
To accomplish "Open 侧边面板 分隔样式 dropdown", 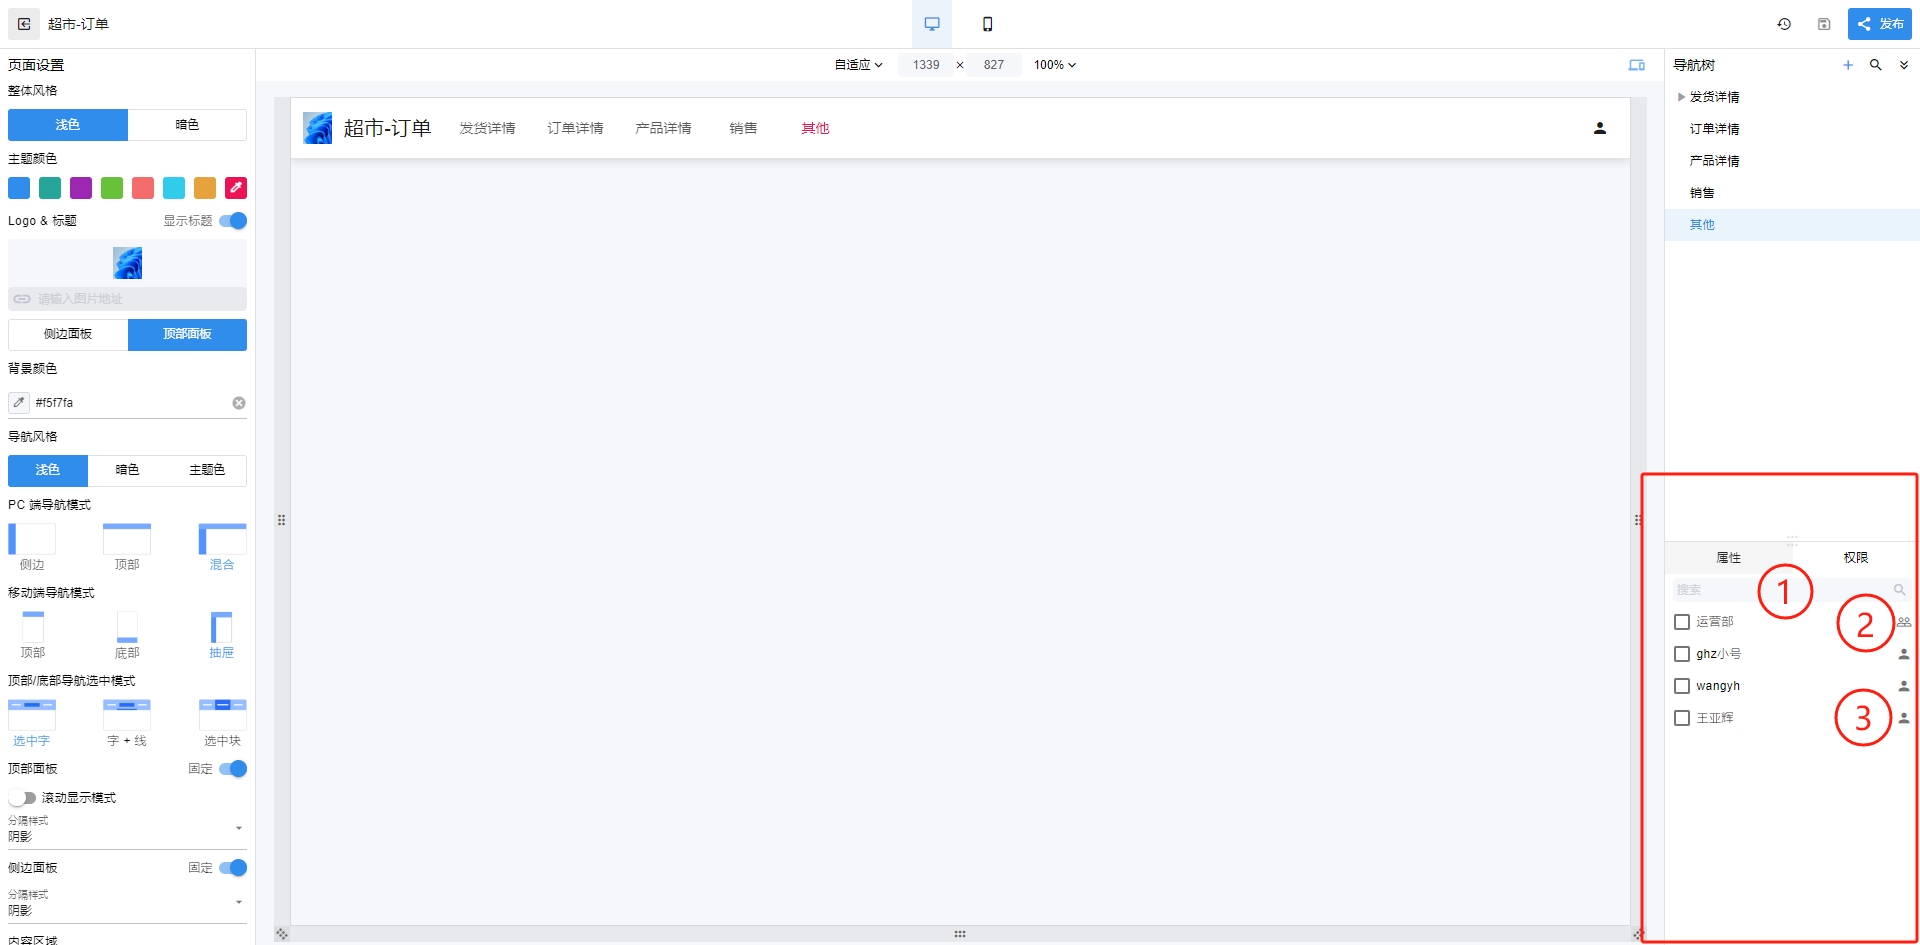I will 127,904.
